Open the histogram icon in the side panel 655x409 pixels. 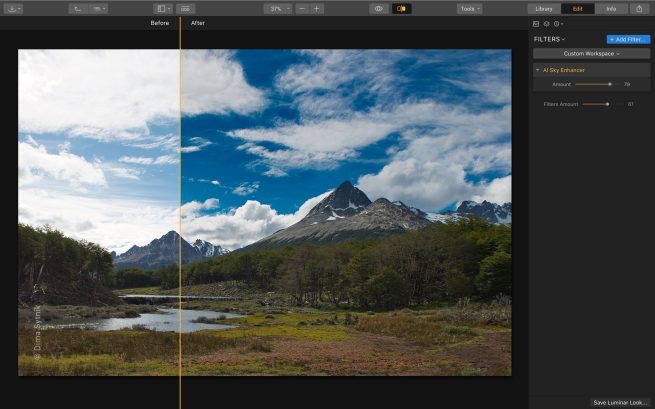pos(536,23)
